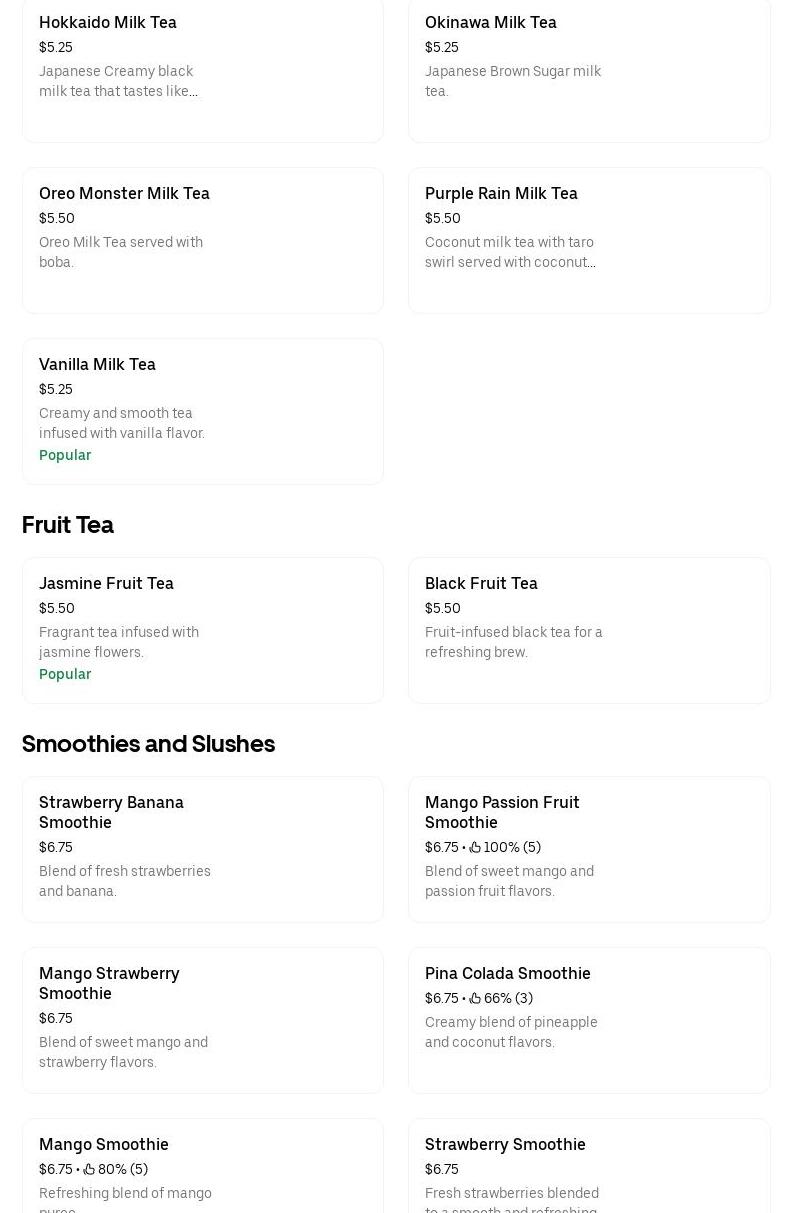Click the thumbs-up rating icon beside Mango Smoothie price
The width and height of the screenshot is (804, 1213).
coord(89,1169)
